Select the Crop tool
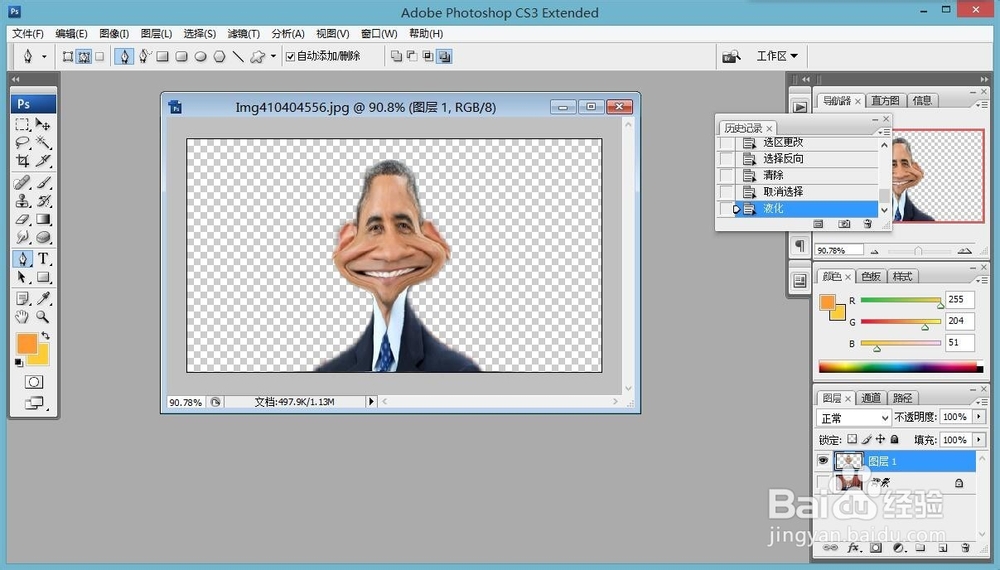The height and width of the screenshot is (570, 1000). pyautogui.click(x=23, y=161)
